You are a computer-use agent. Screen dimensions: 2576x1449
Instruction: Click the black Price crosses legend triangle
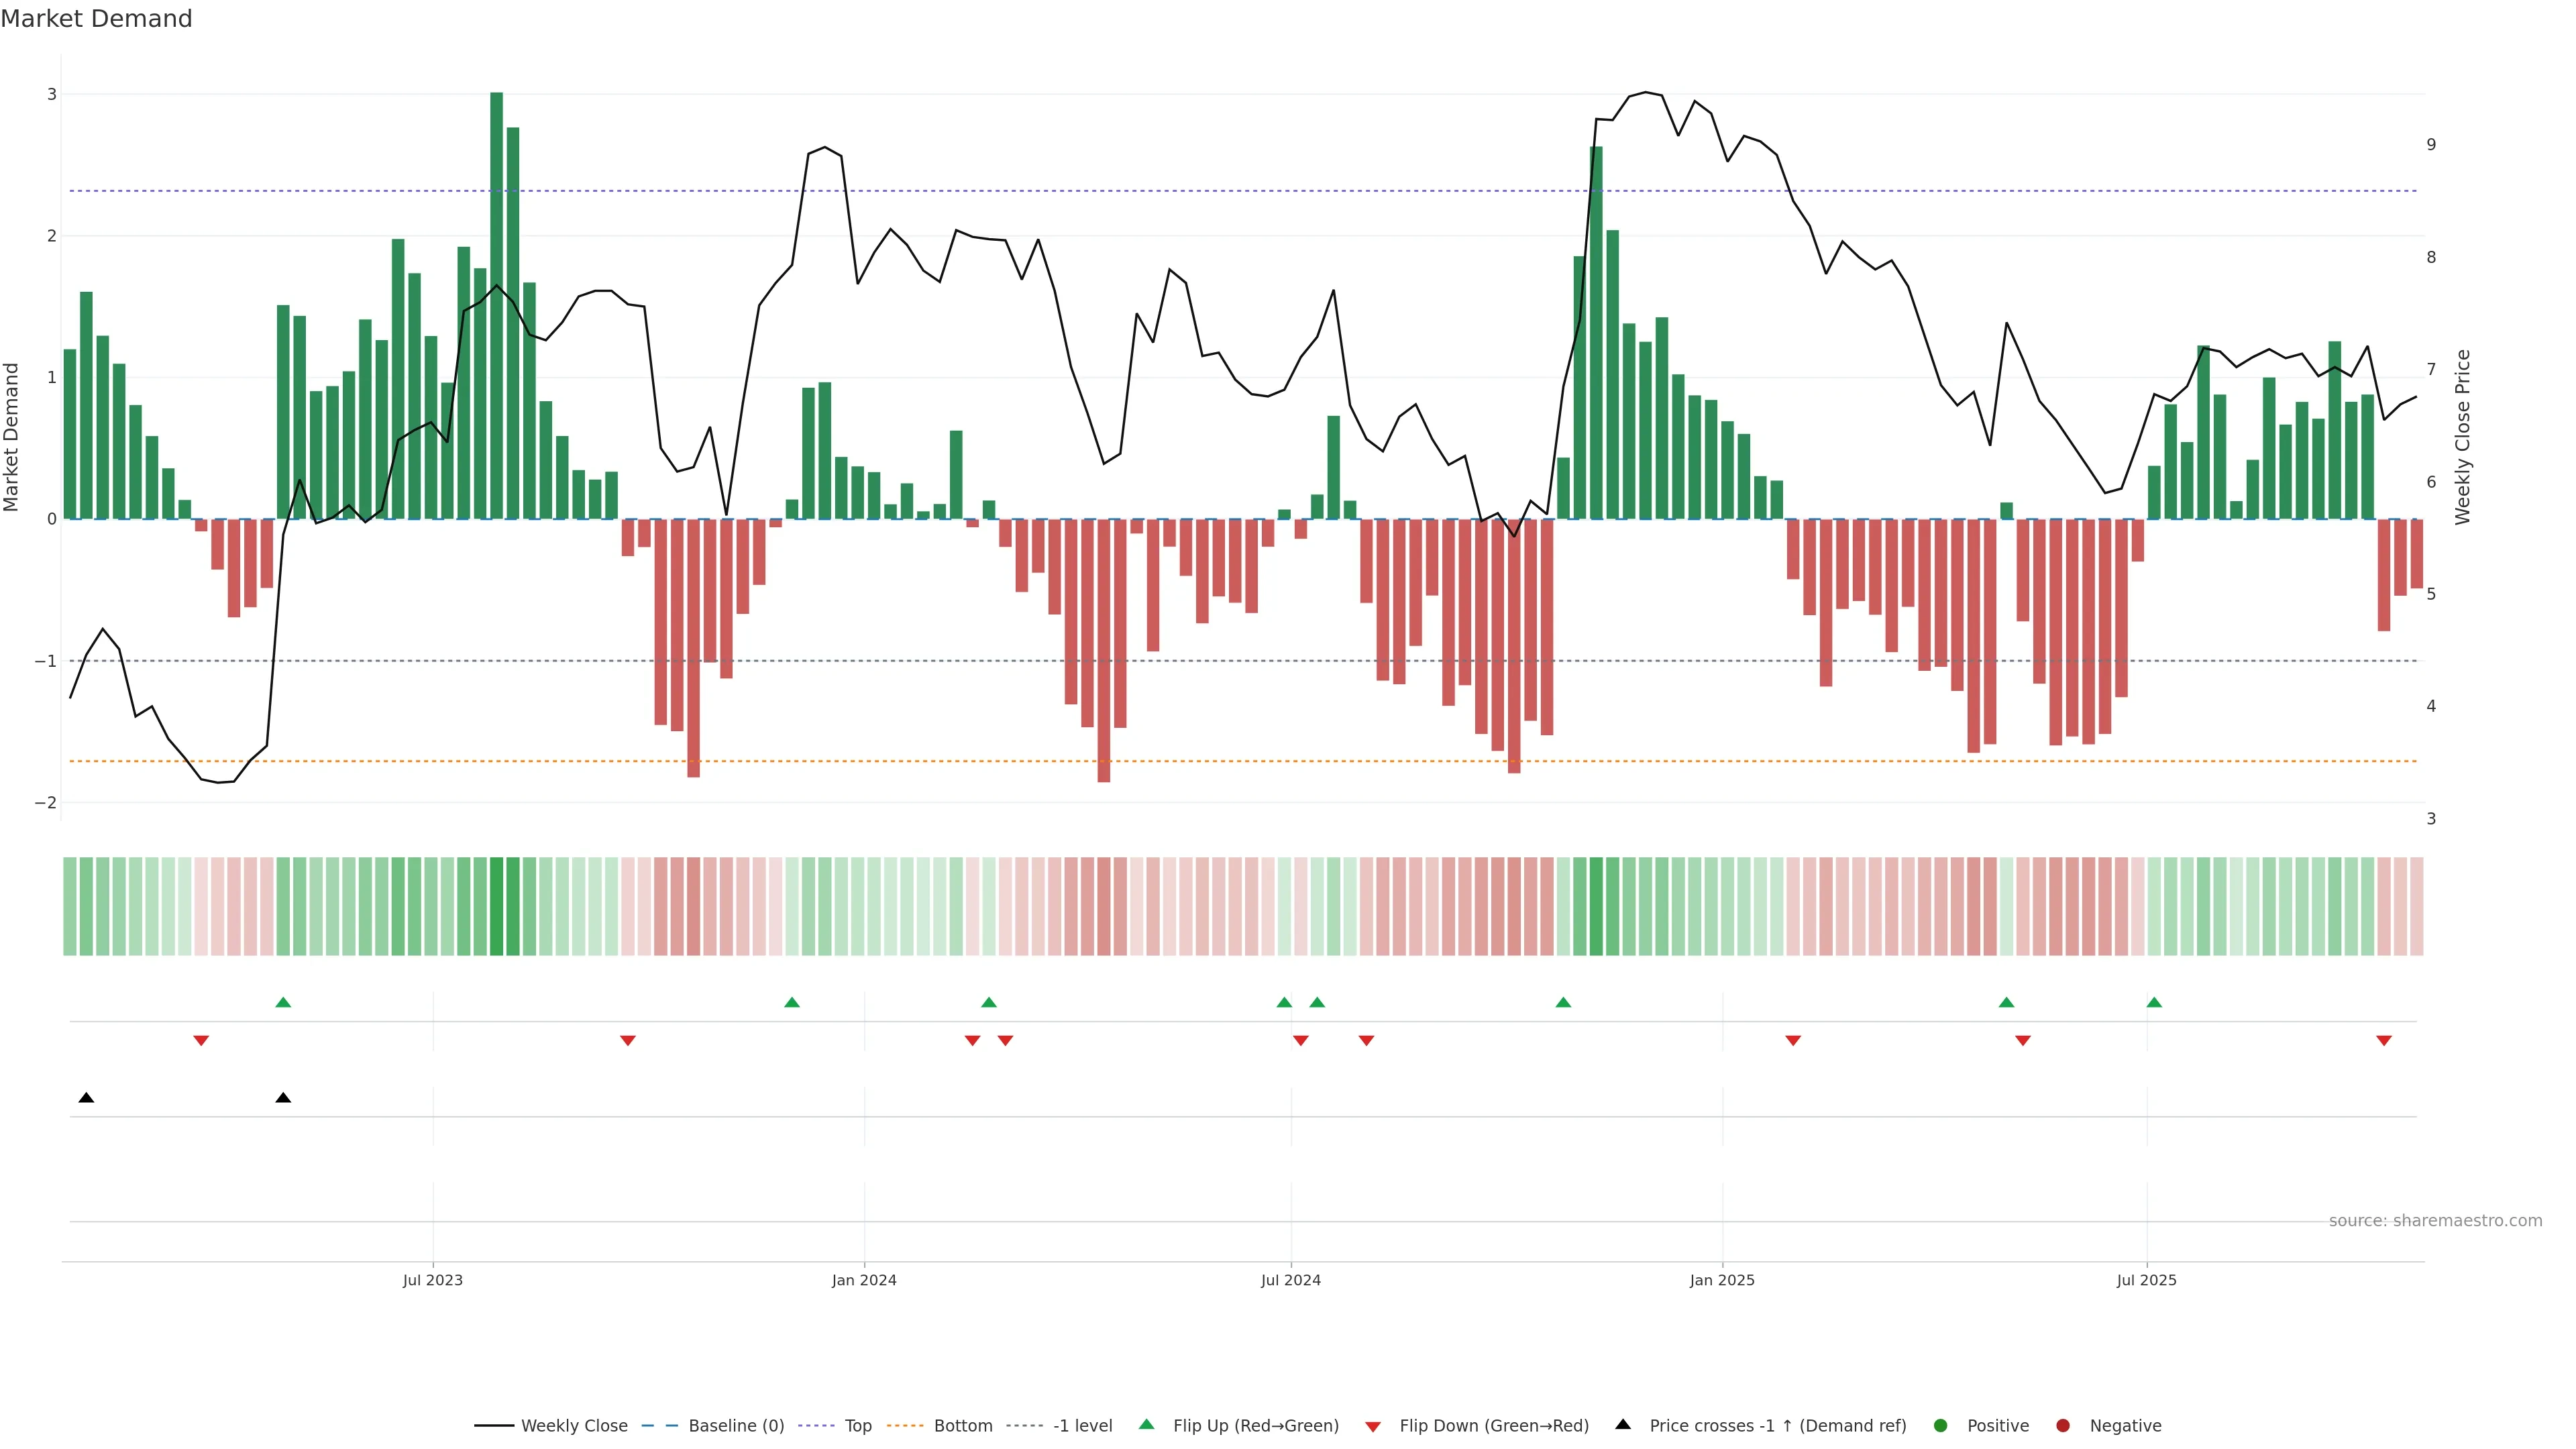pos(1623,1424)
